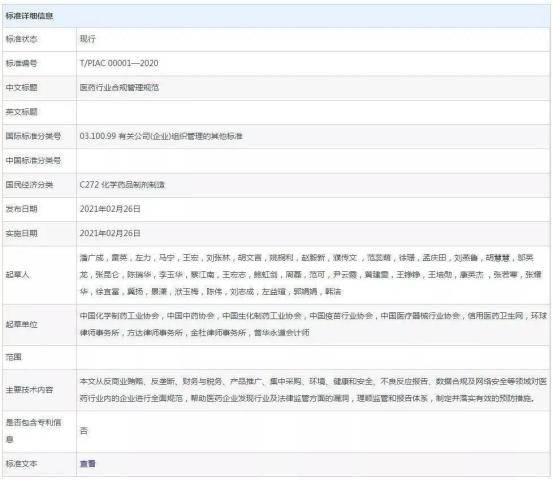
Task: Click the 主要技术内容 description text
Action: [x=313, y=390]
